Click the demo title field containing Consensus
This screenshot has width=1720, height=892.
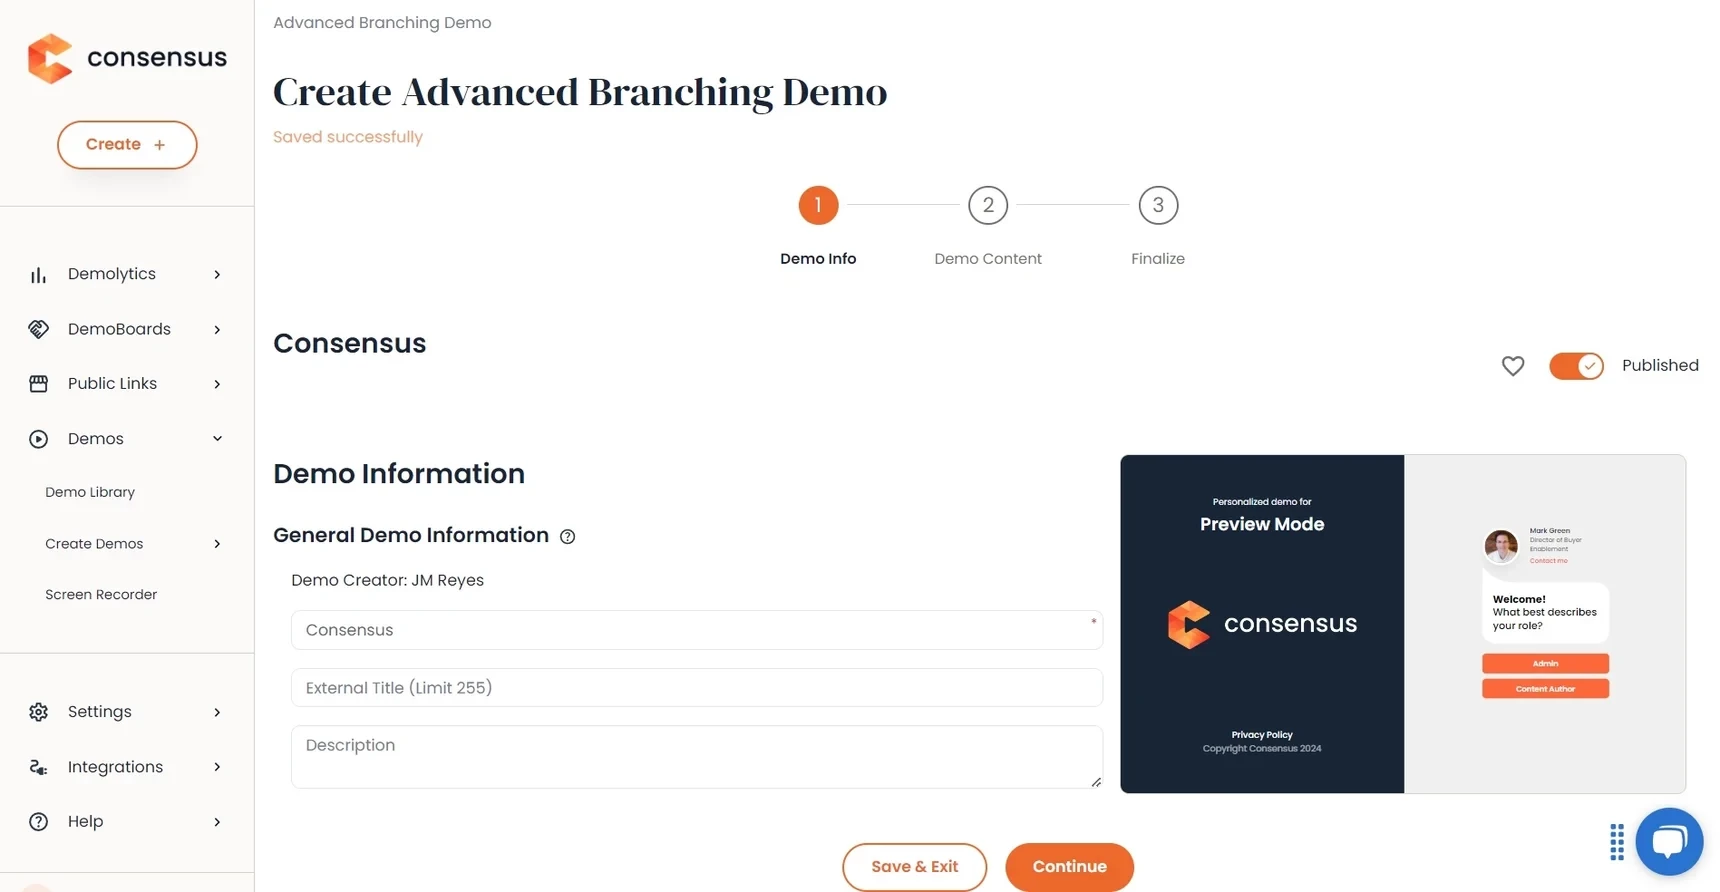[697, 630]
